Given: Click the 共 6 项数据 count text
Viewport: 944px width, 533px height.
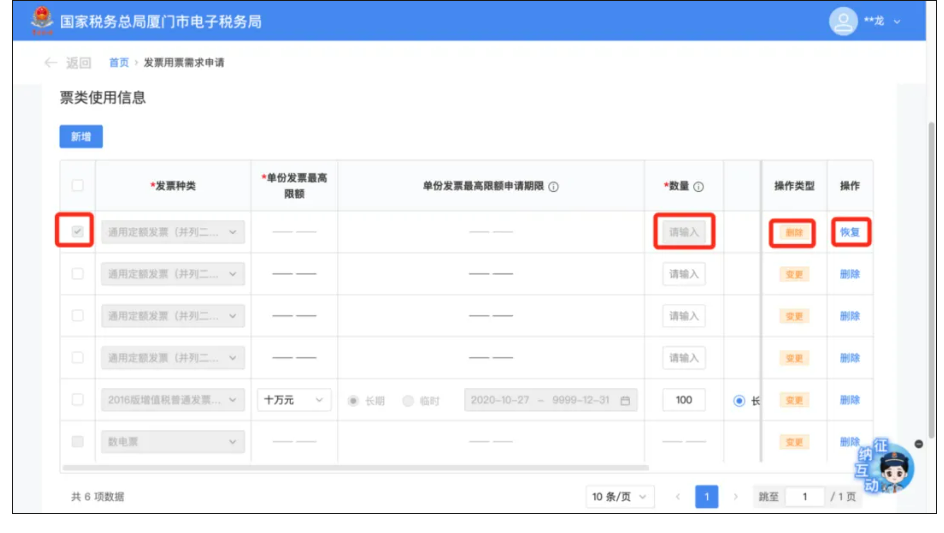Looking at the screenshot, I should click(x=98, y=497).
